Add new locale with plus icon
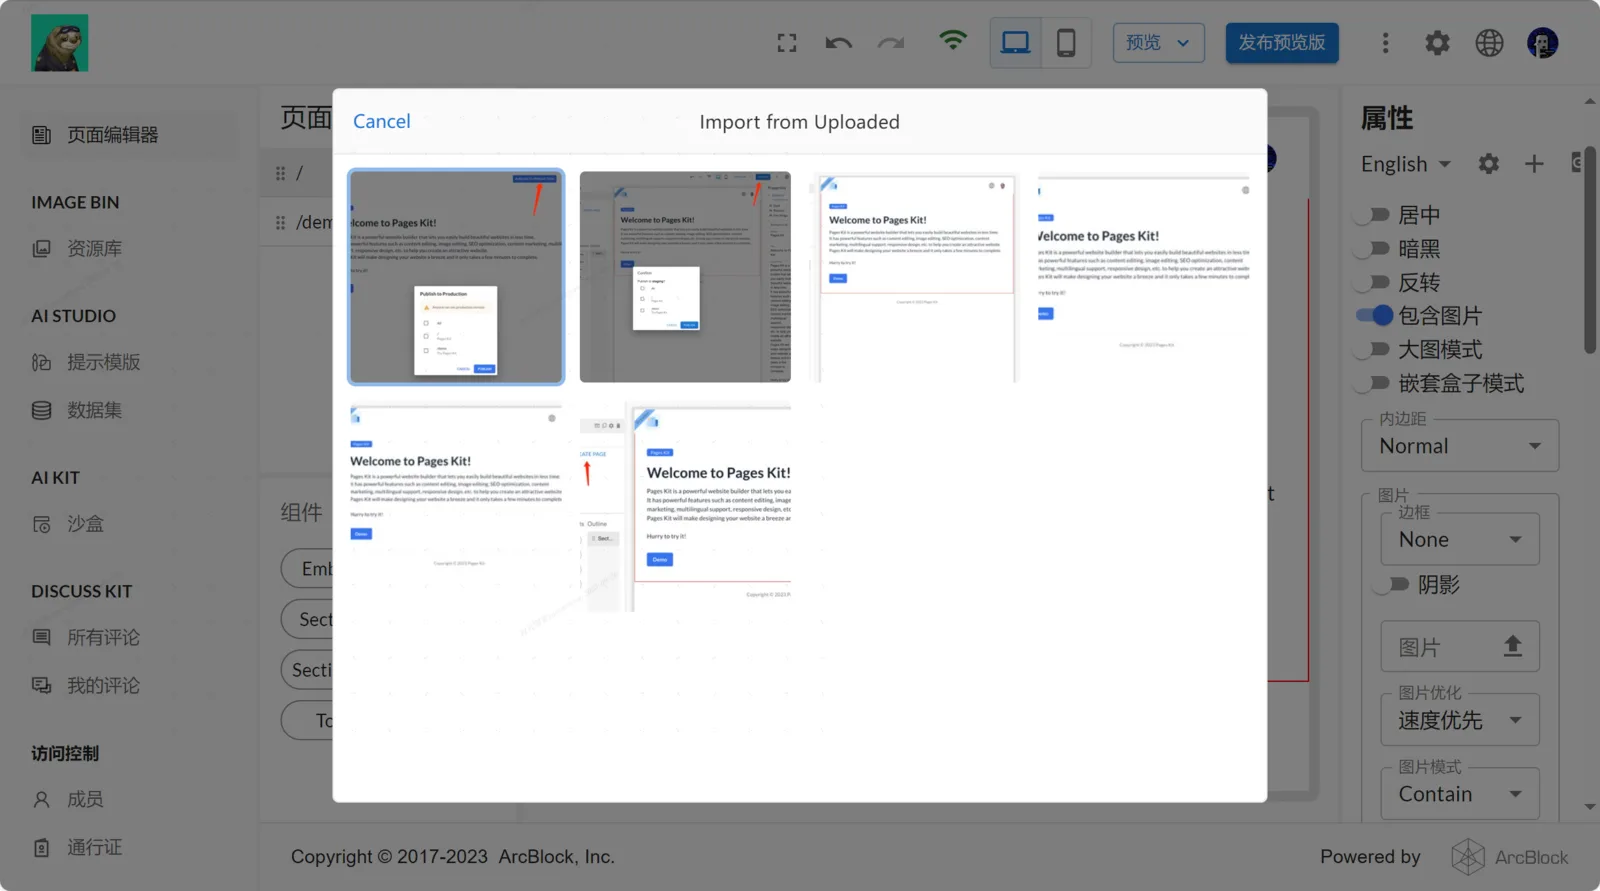Image resolution: width=1600 pixels, height=891 pixels. click(x=1534, y=164)
